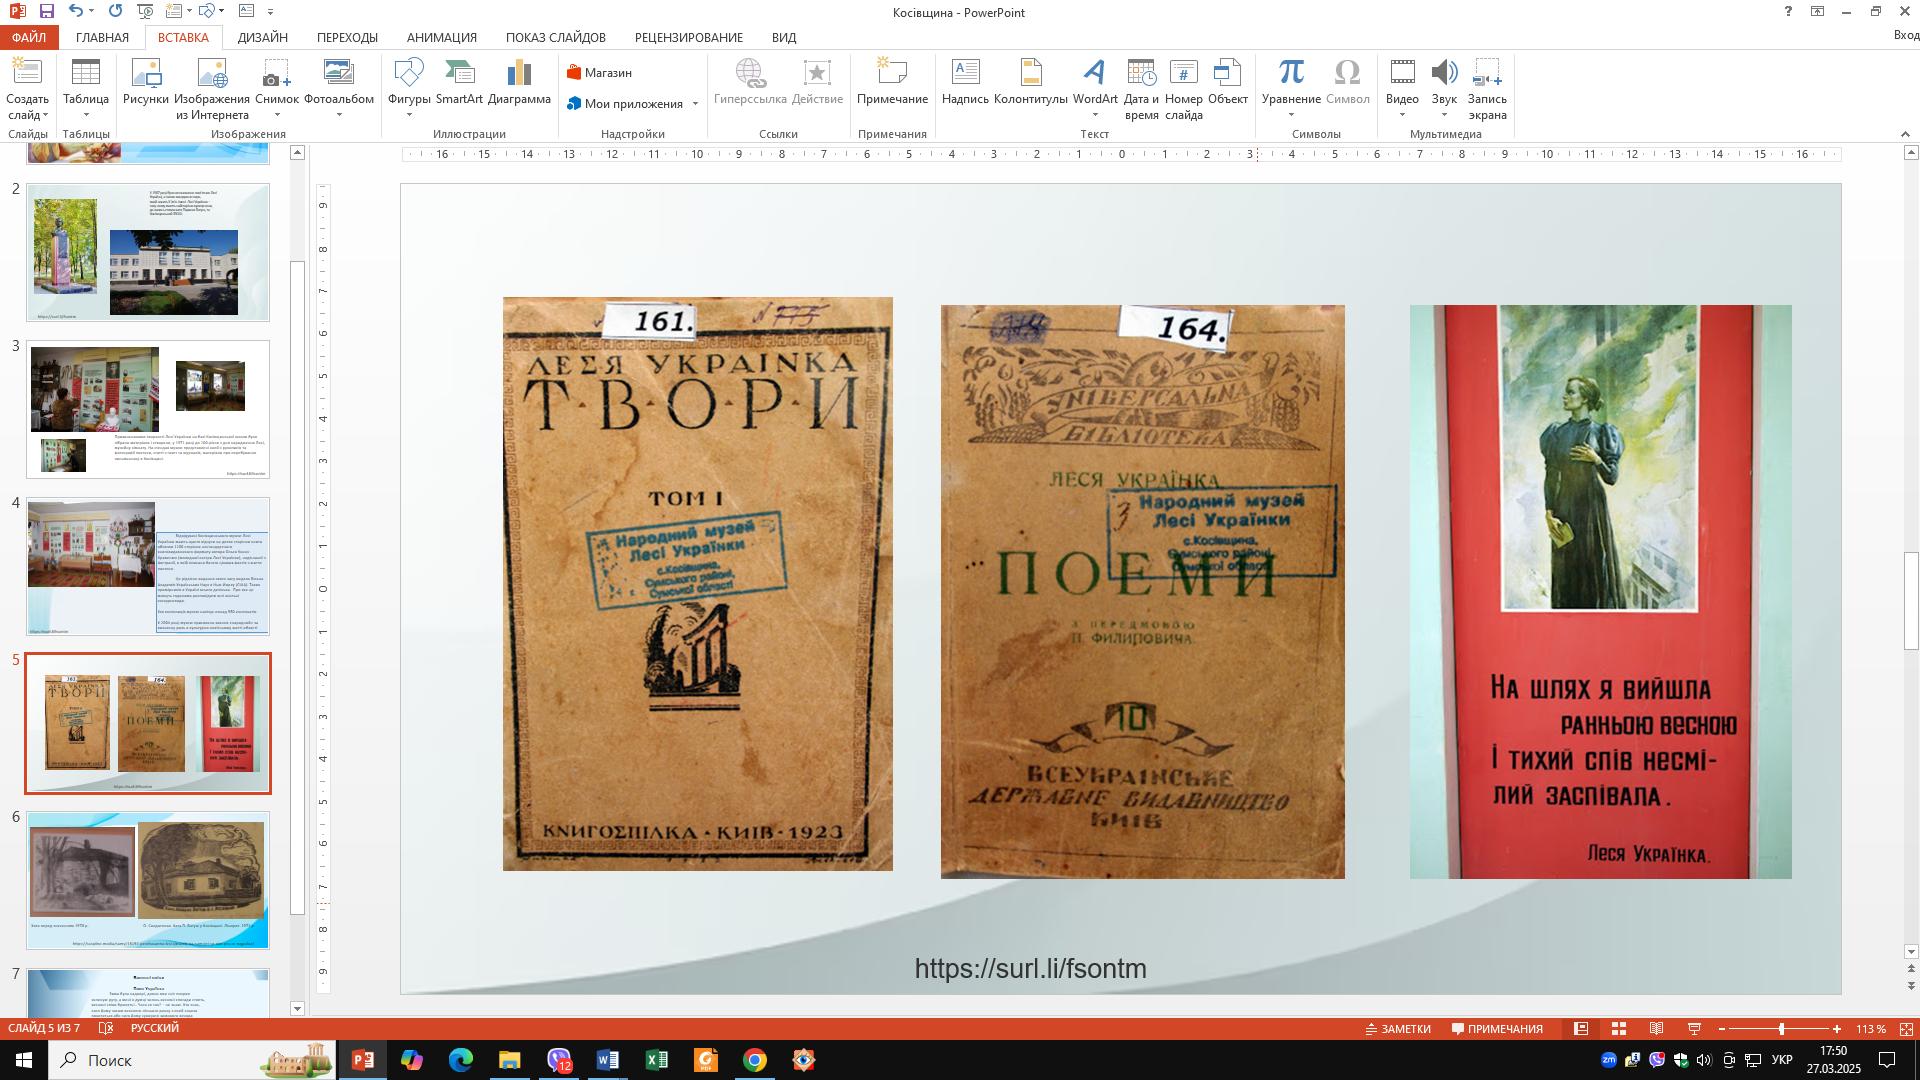
Task: Open Slide Show (Показ слайдов) tab
Action: 555,37
